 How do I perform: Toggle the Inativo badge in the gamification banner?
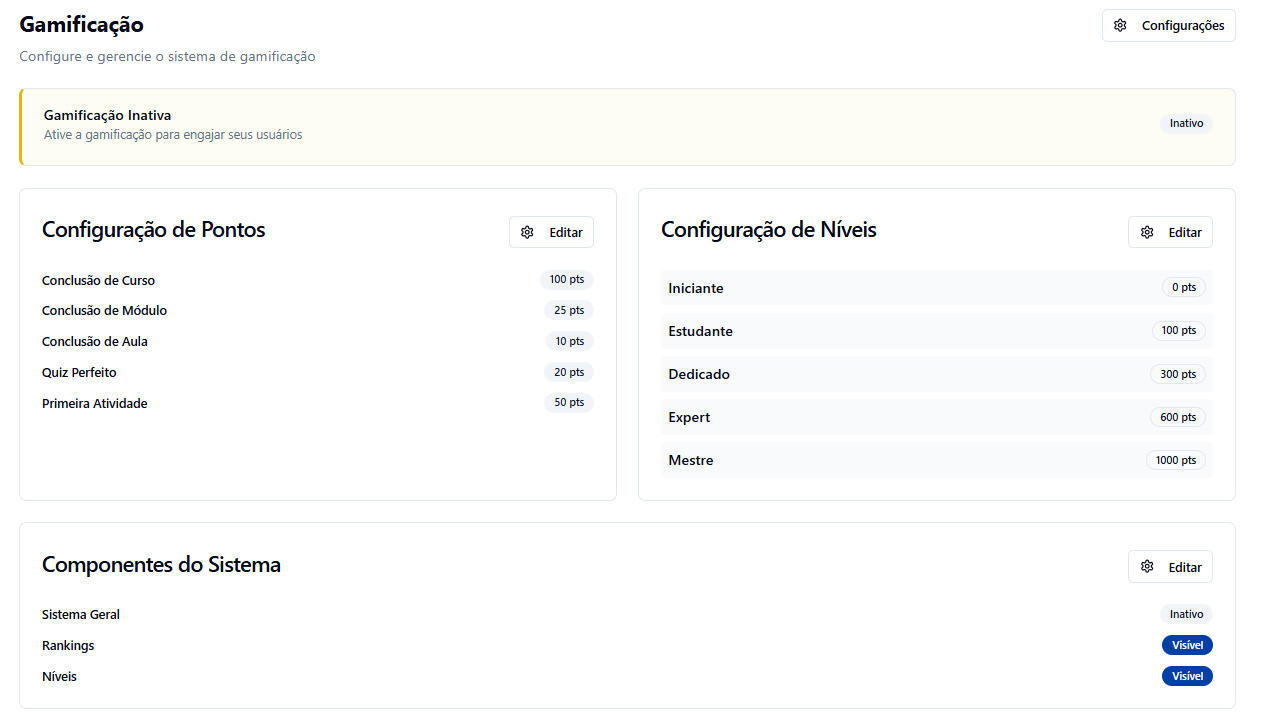pos(1186,124)
